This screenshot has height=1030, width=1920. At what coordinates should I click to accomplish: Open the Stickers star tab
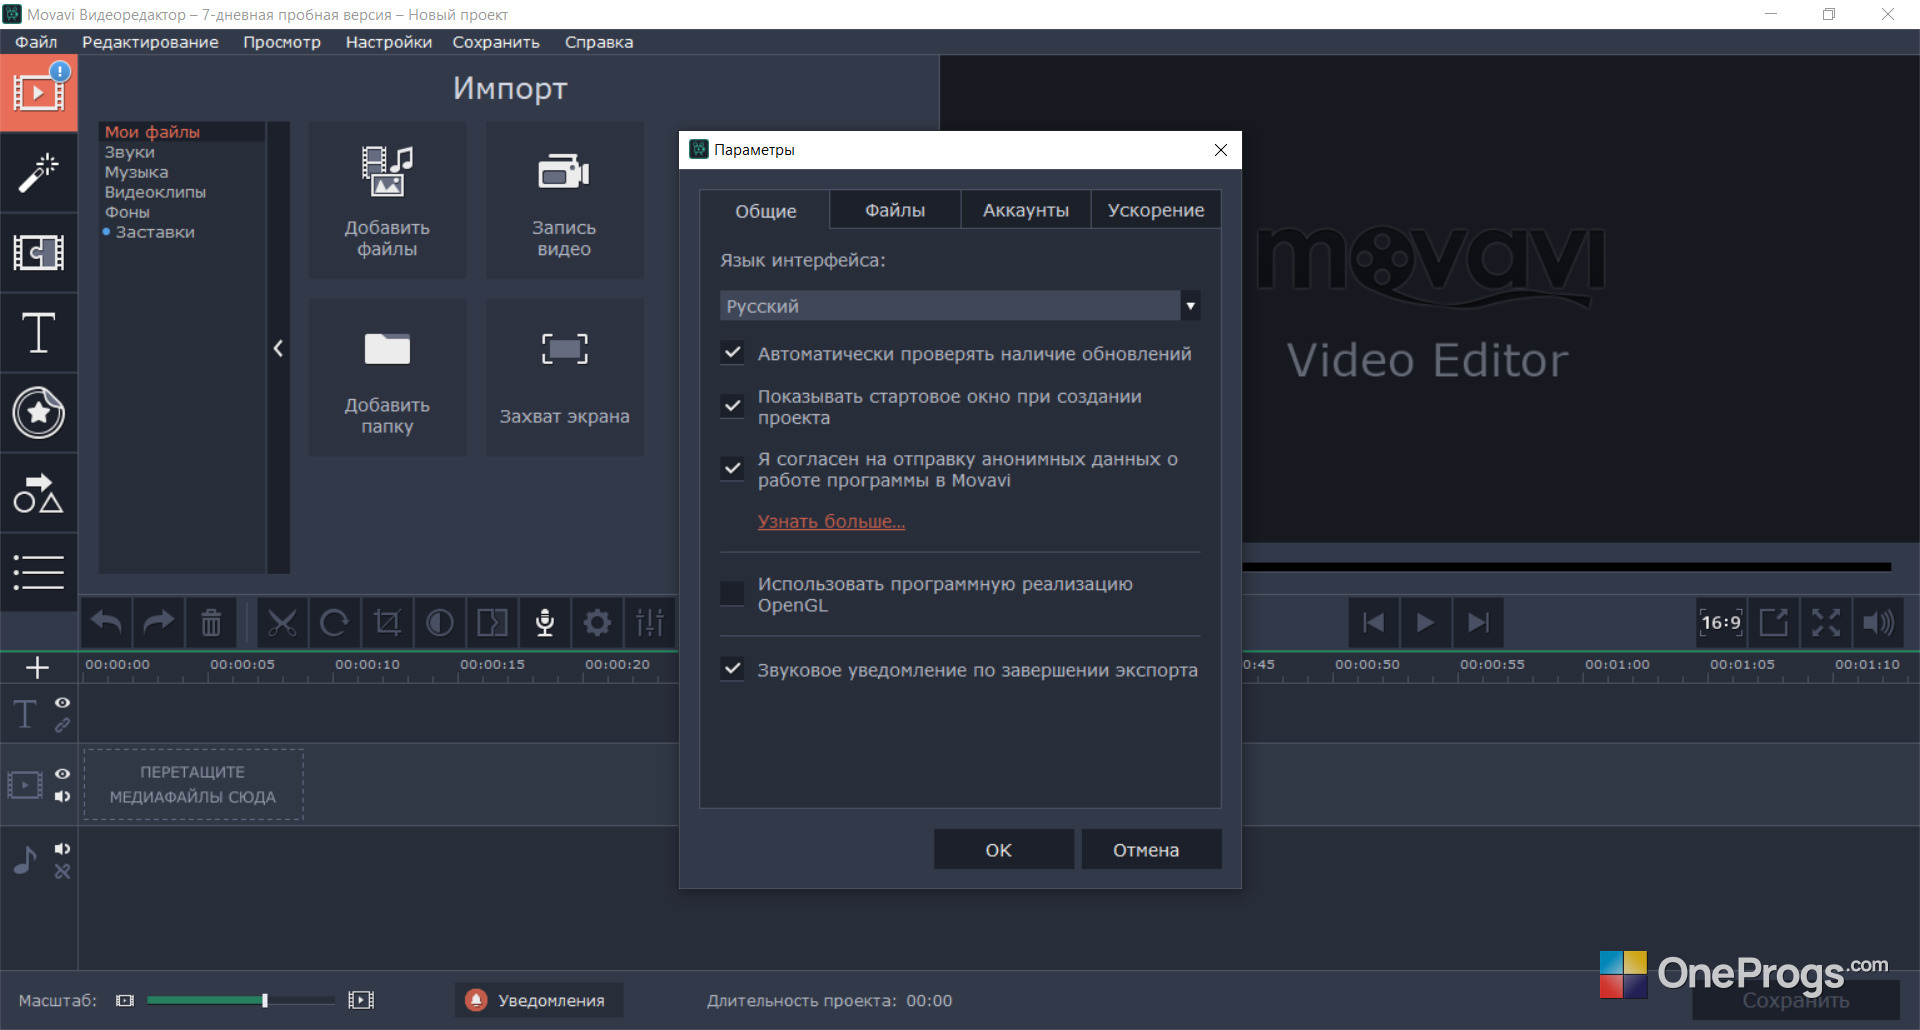point(39,412)
